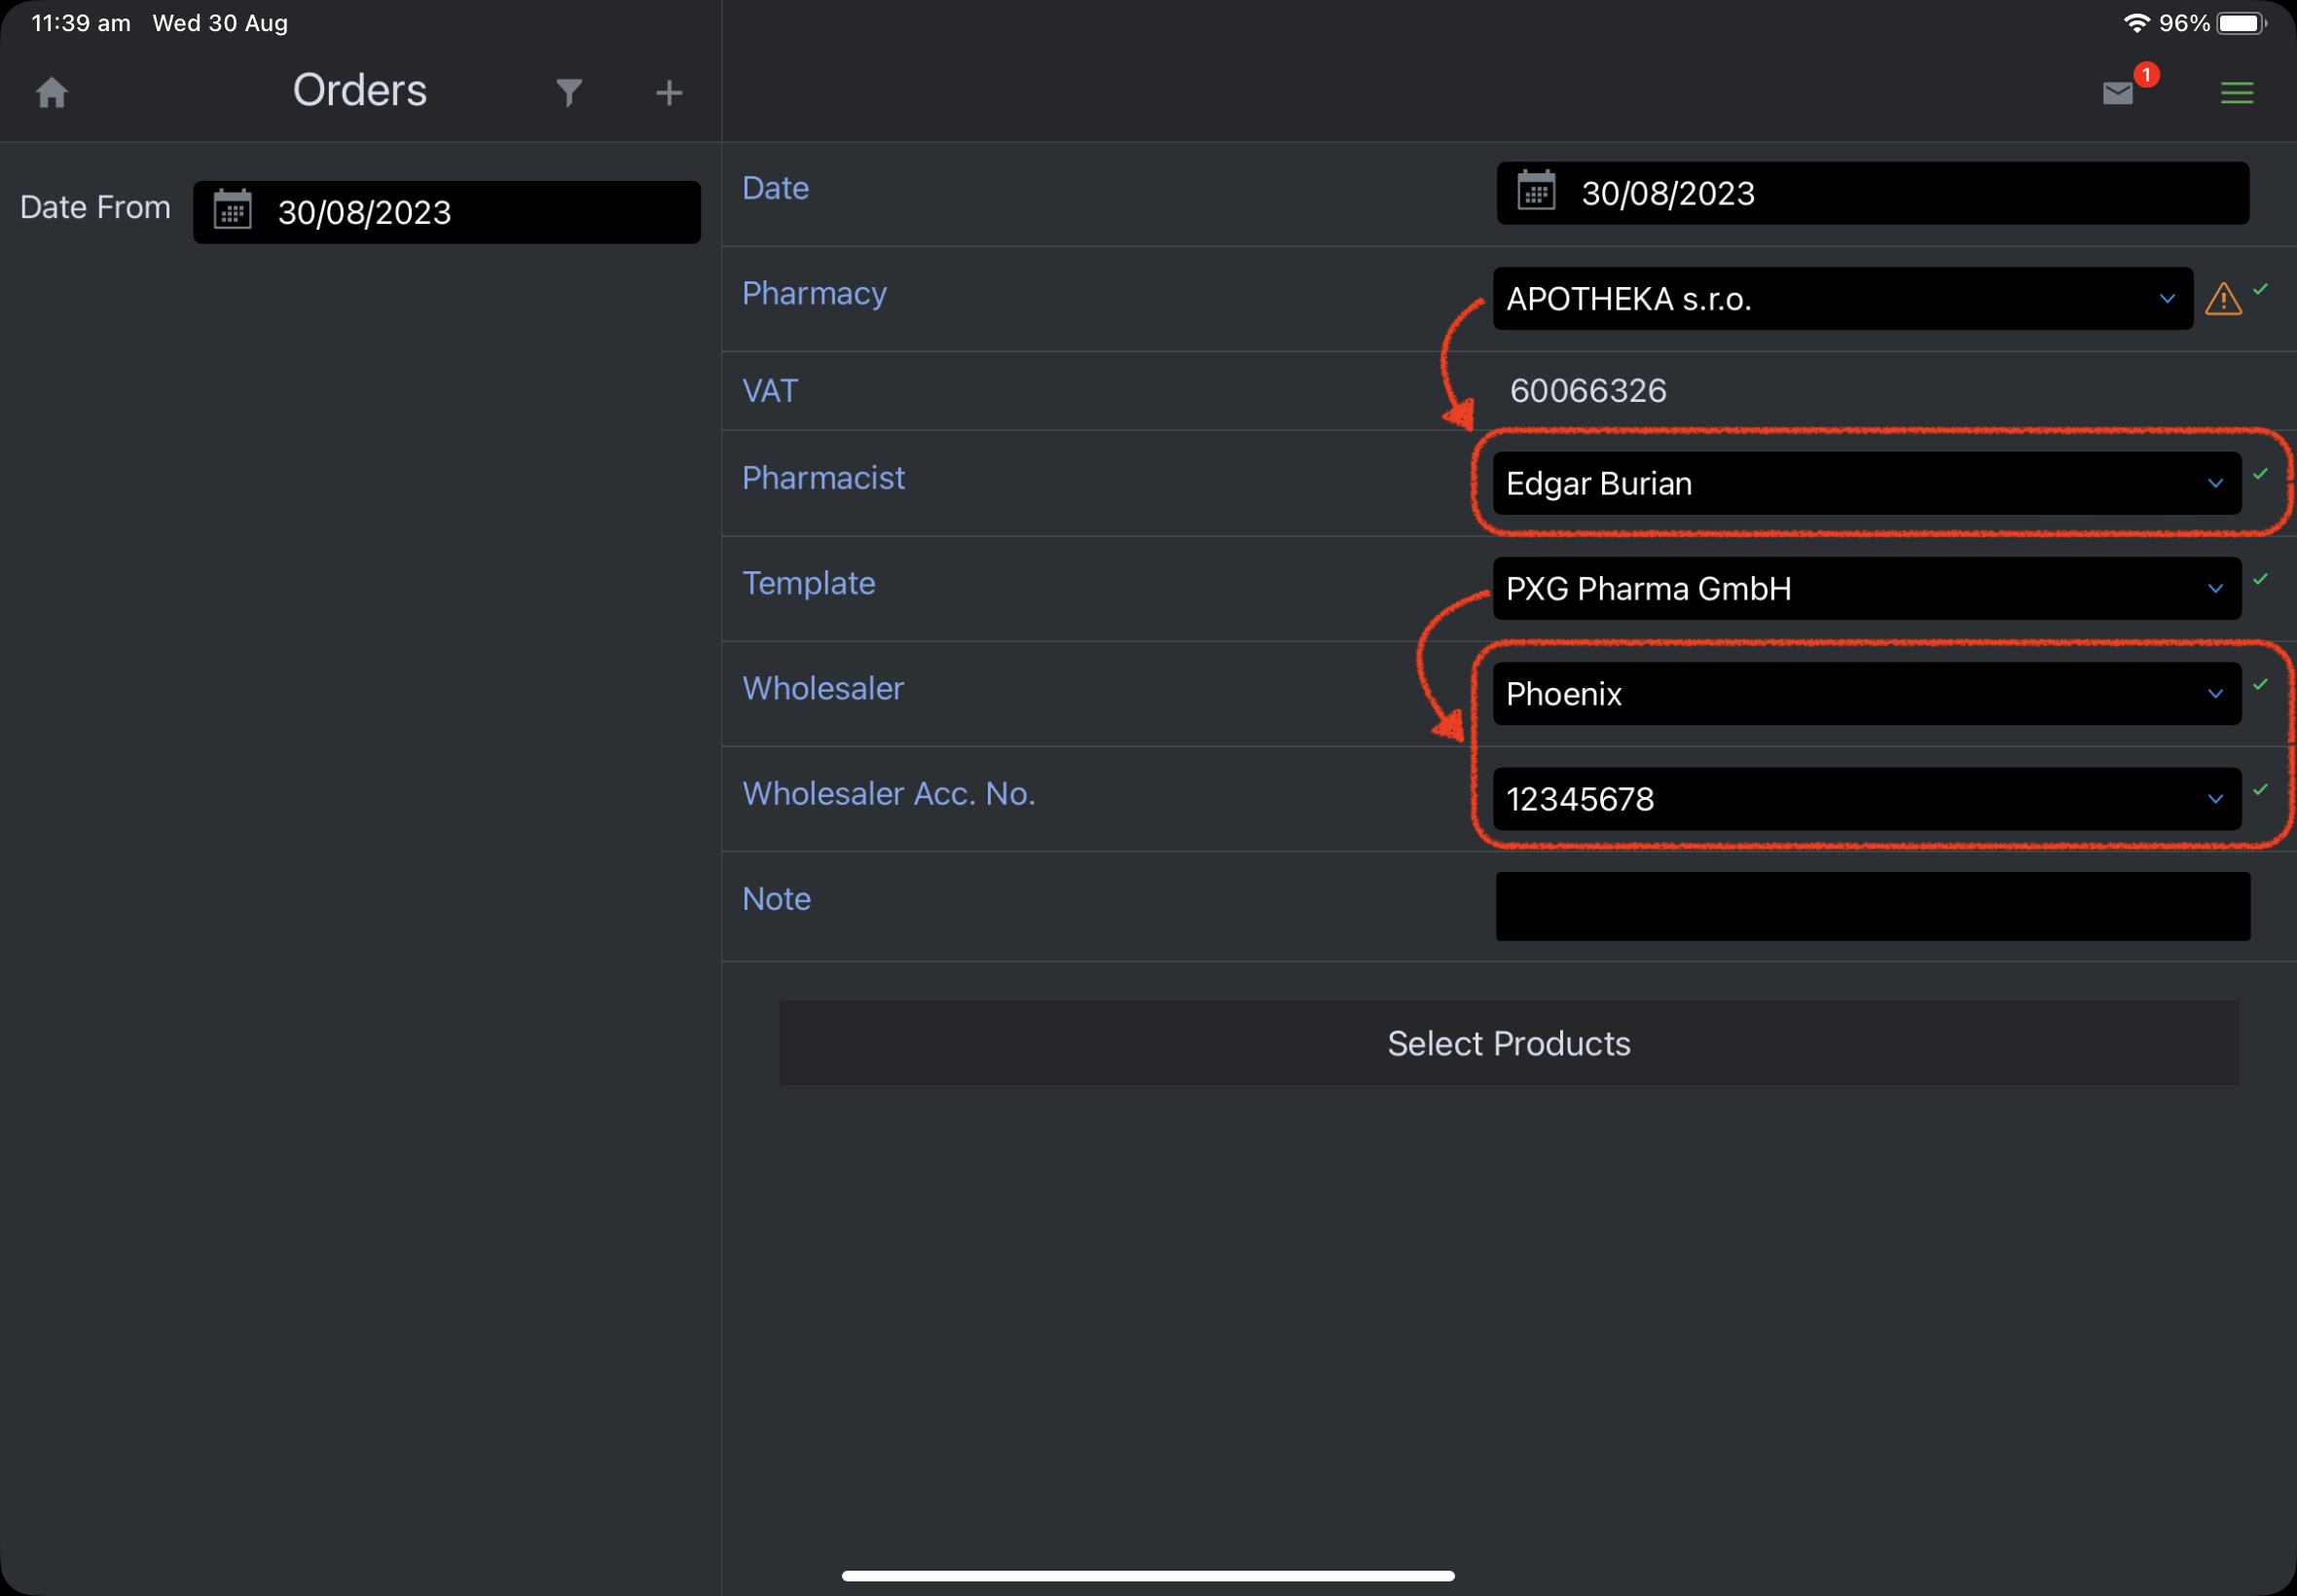Tap the Wi-Fi status icon
The image size is (2297, 1596).
click(2136, 23)
